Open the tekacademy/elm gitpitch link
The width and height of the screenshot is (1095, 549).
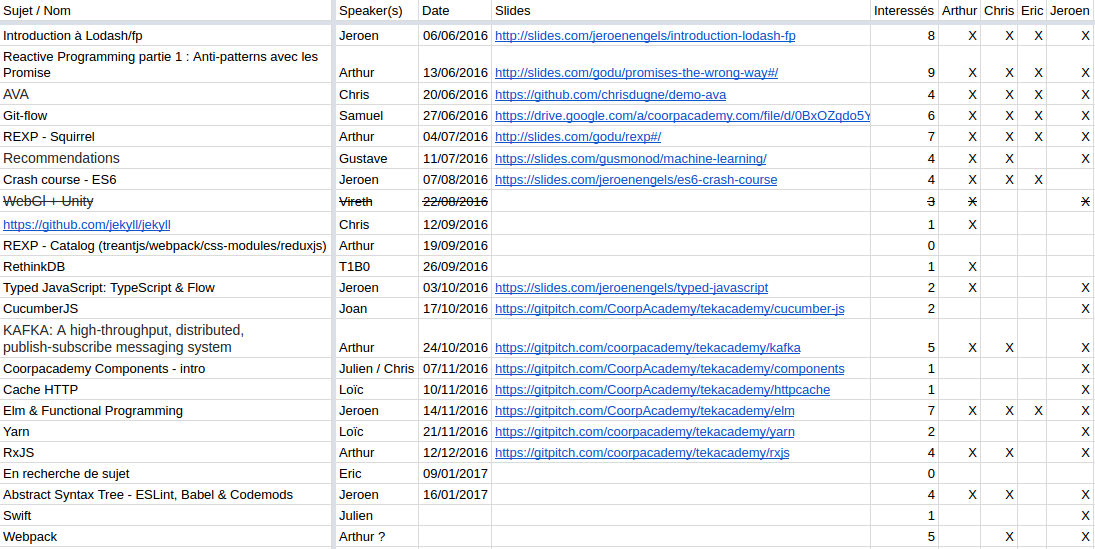pos(645,411)
